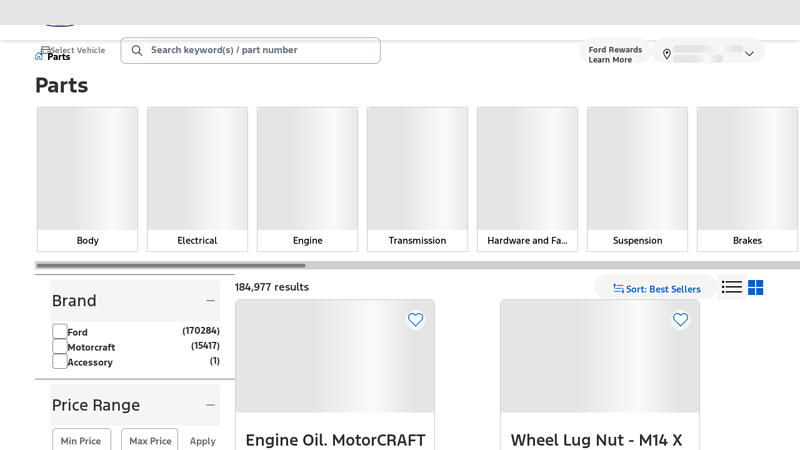Check the Ford brand filter

coord(60,331)
